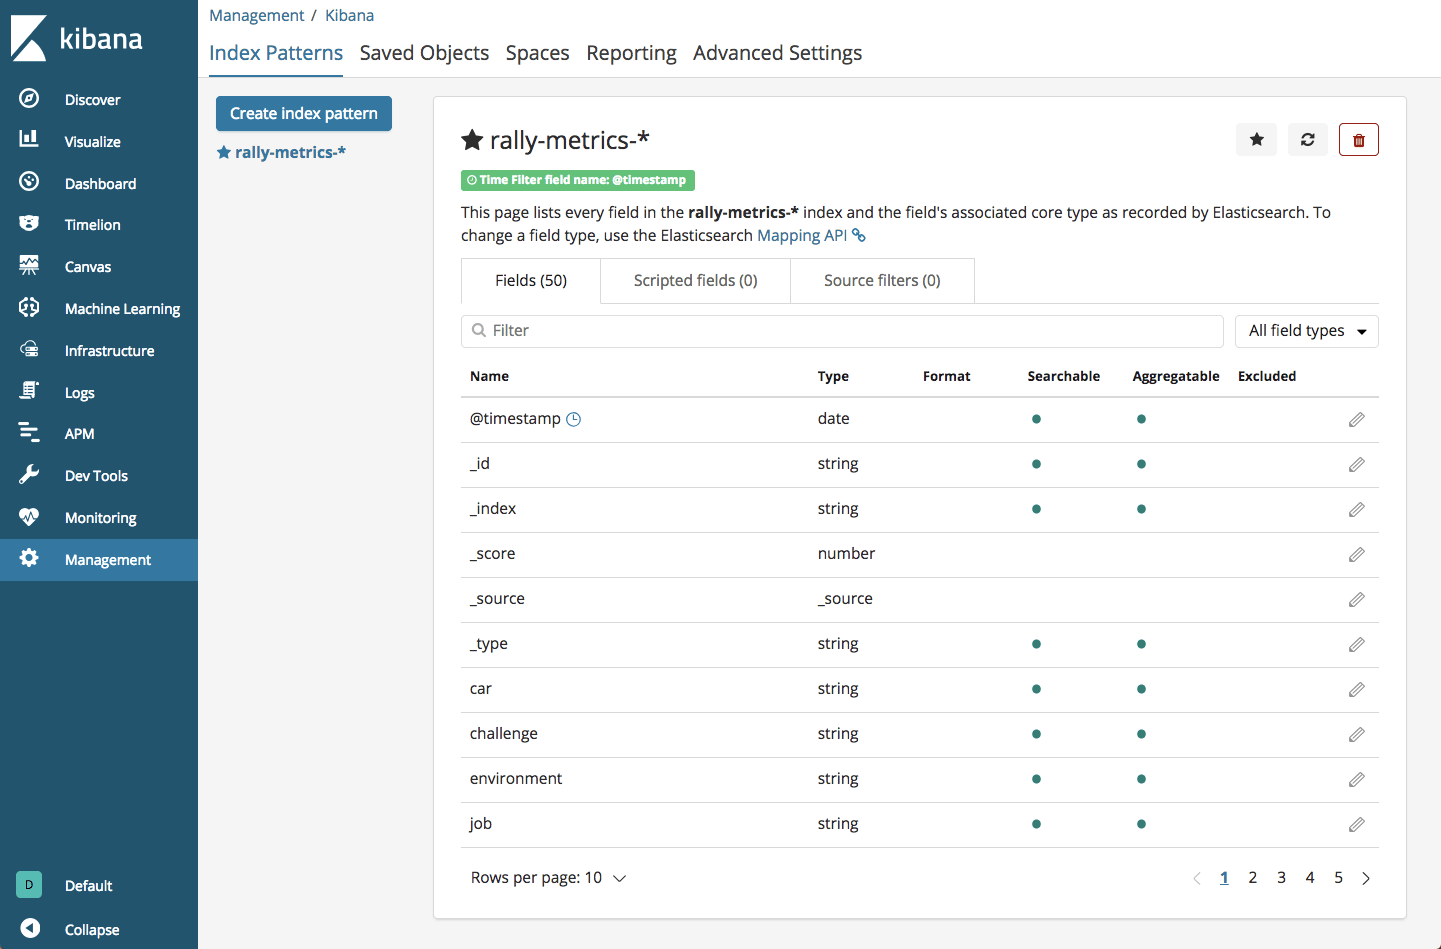Edit the _type field pencil icon
1441x949 pixels.
(x=1356, y=645)
